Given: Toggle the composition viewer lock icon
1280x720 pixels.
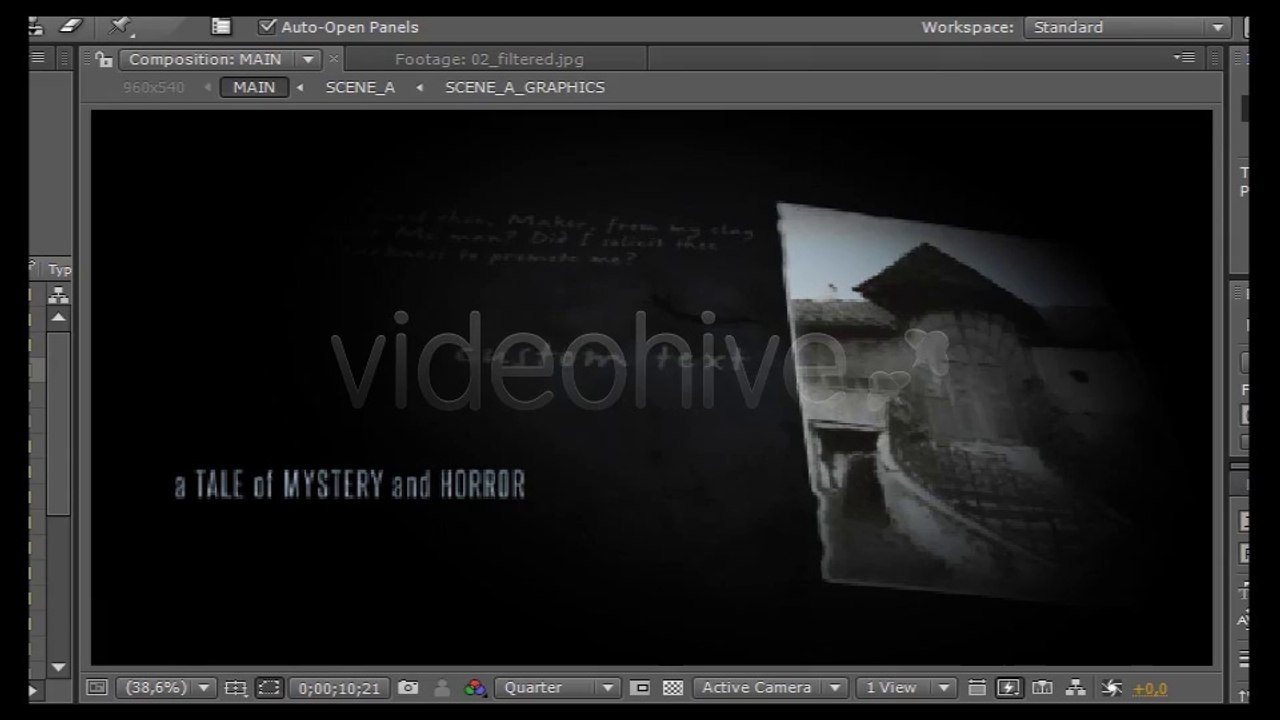Looking at the screenshot, I should click(x=103, y=60).
